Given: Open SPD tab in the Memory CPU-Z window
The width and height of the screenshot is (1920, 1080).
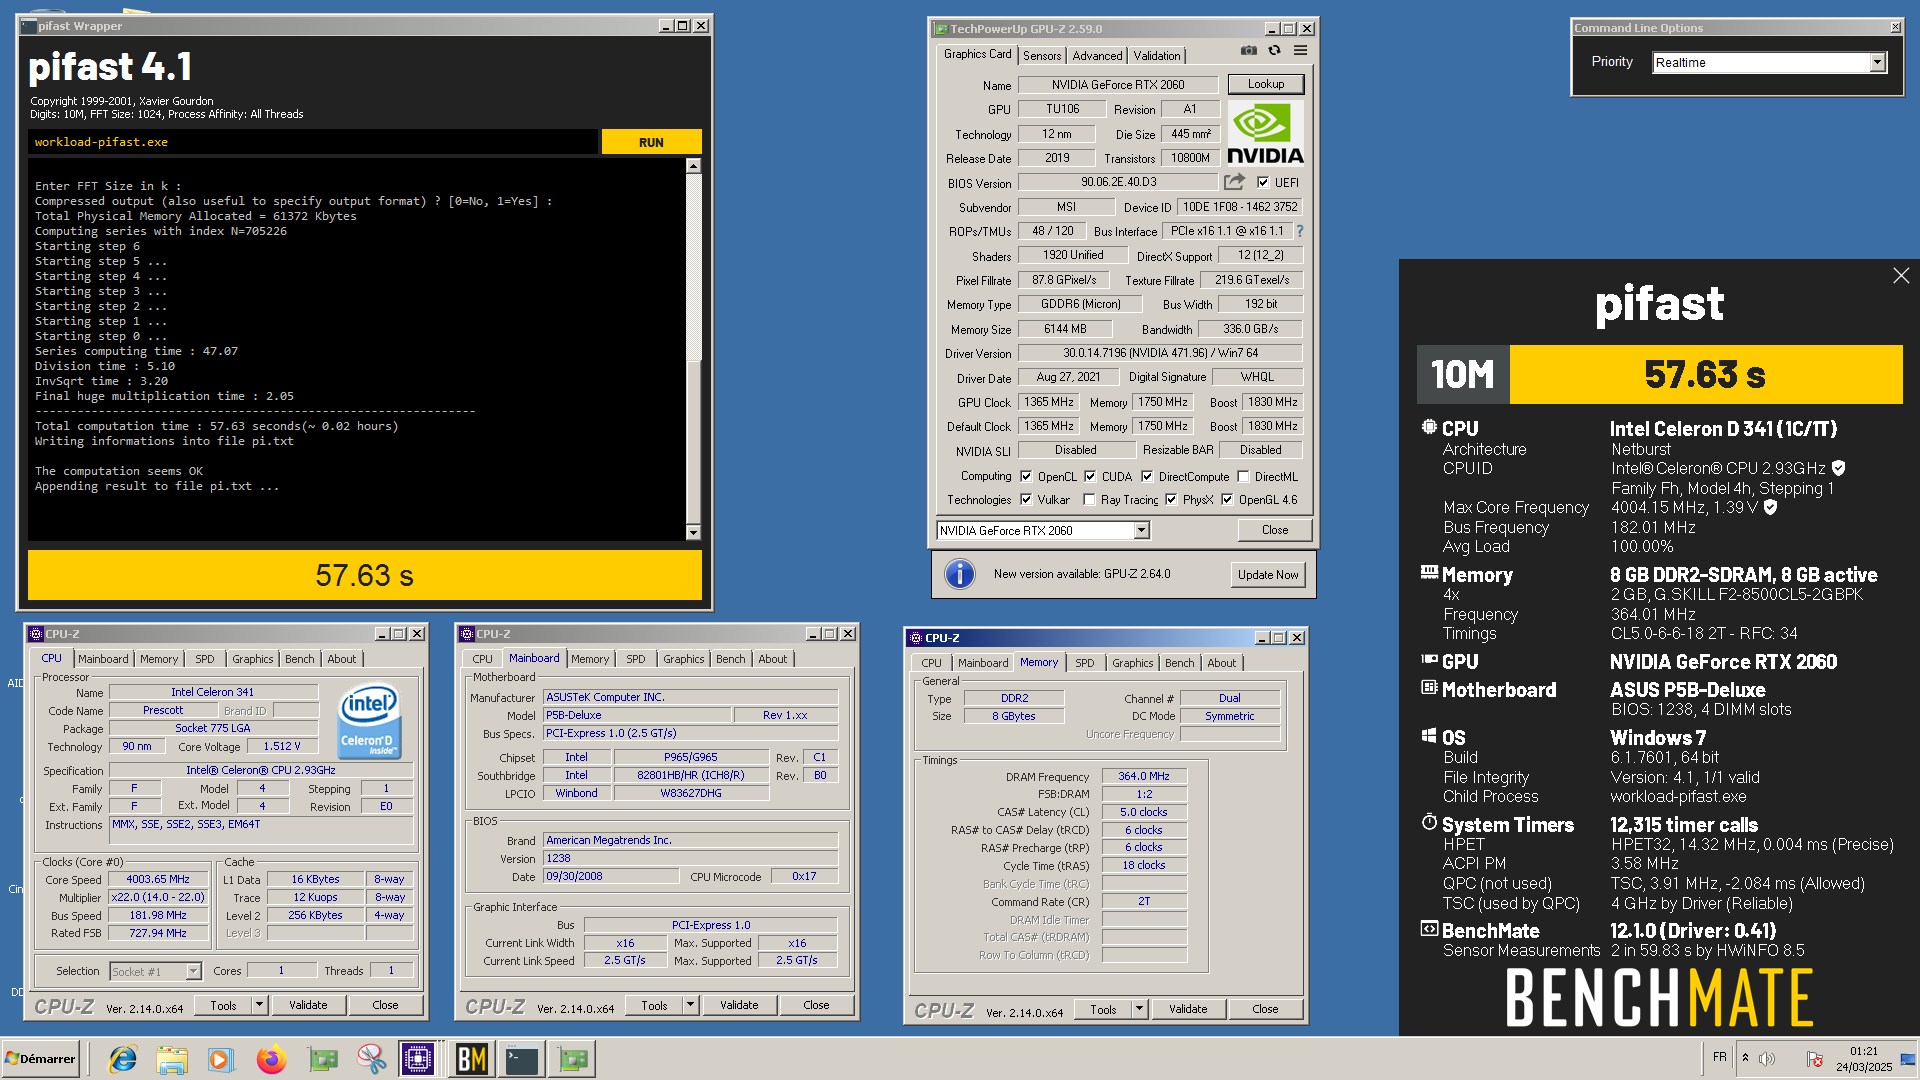Looking at the screenshot, I should coord(1084,663).
